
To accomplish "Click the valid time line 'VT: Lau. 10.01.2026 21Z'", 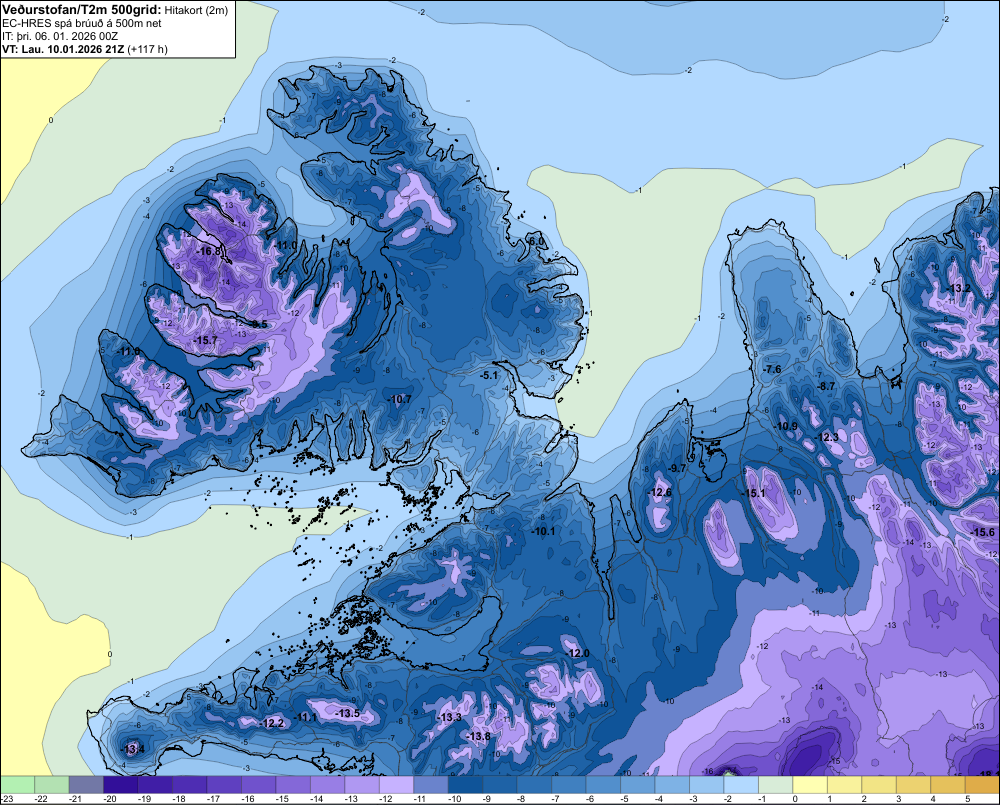I will point(63,49).
